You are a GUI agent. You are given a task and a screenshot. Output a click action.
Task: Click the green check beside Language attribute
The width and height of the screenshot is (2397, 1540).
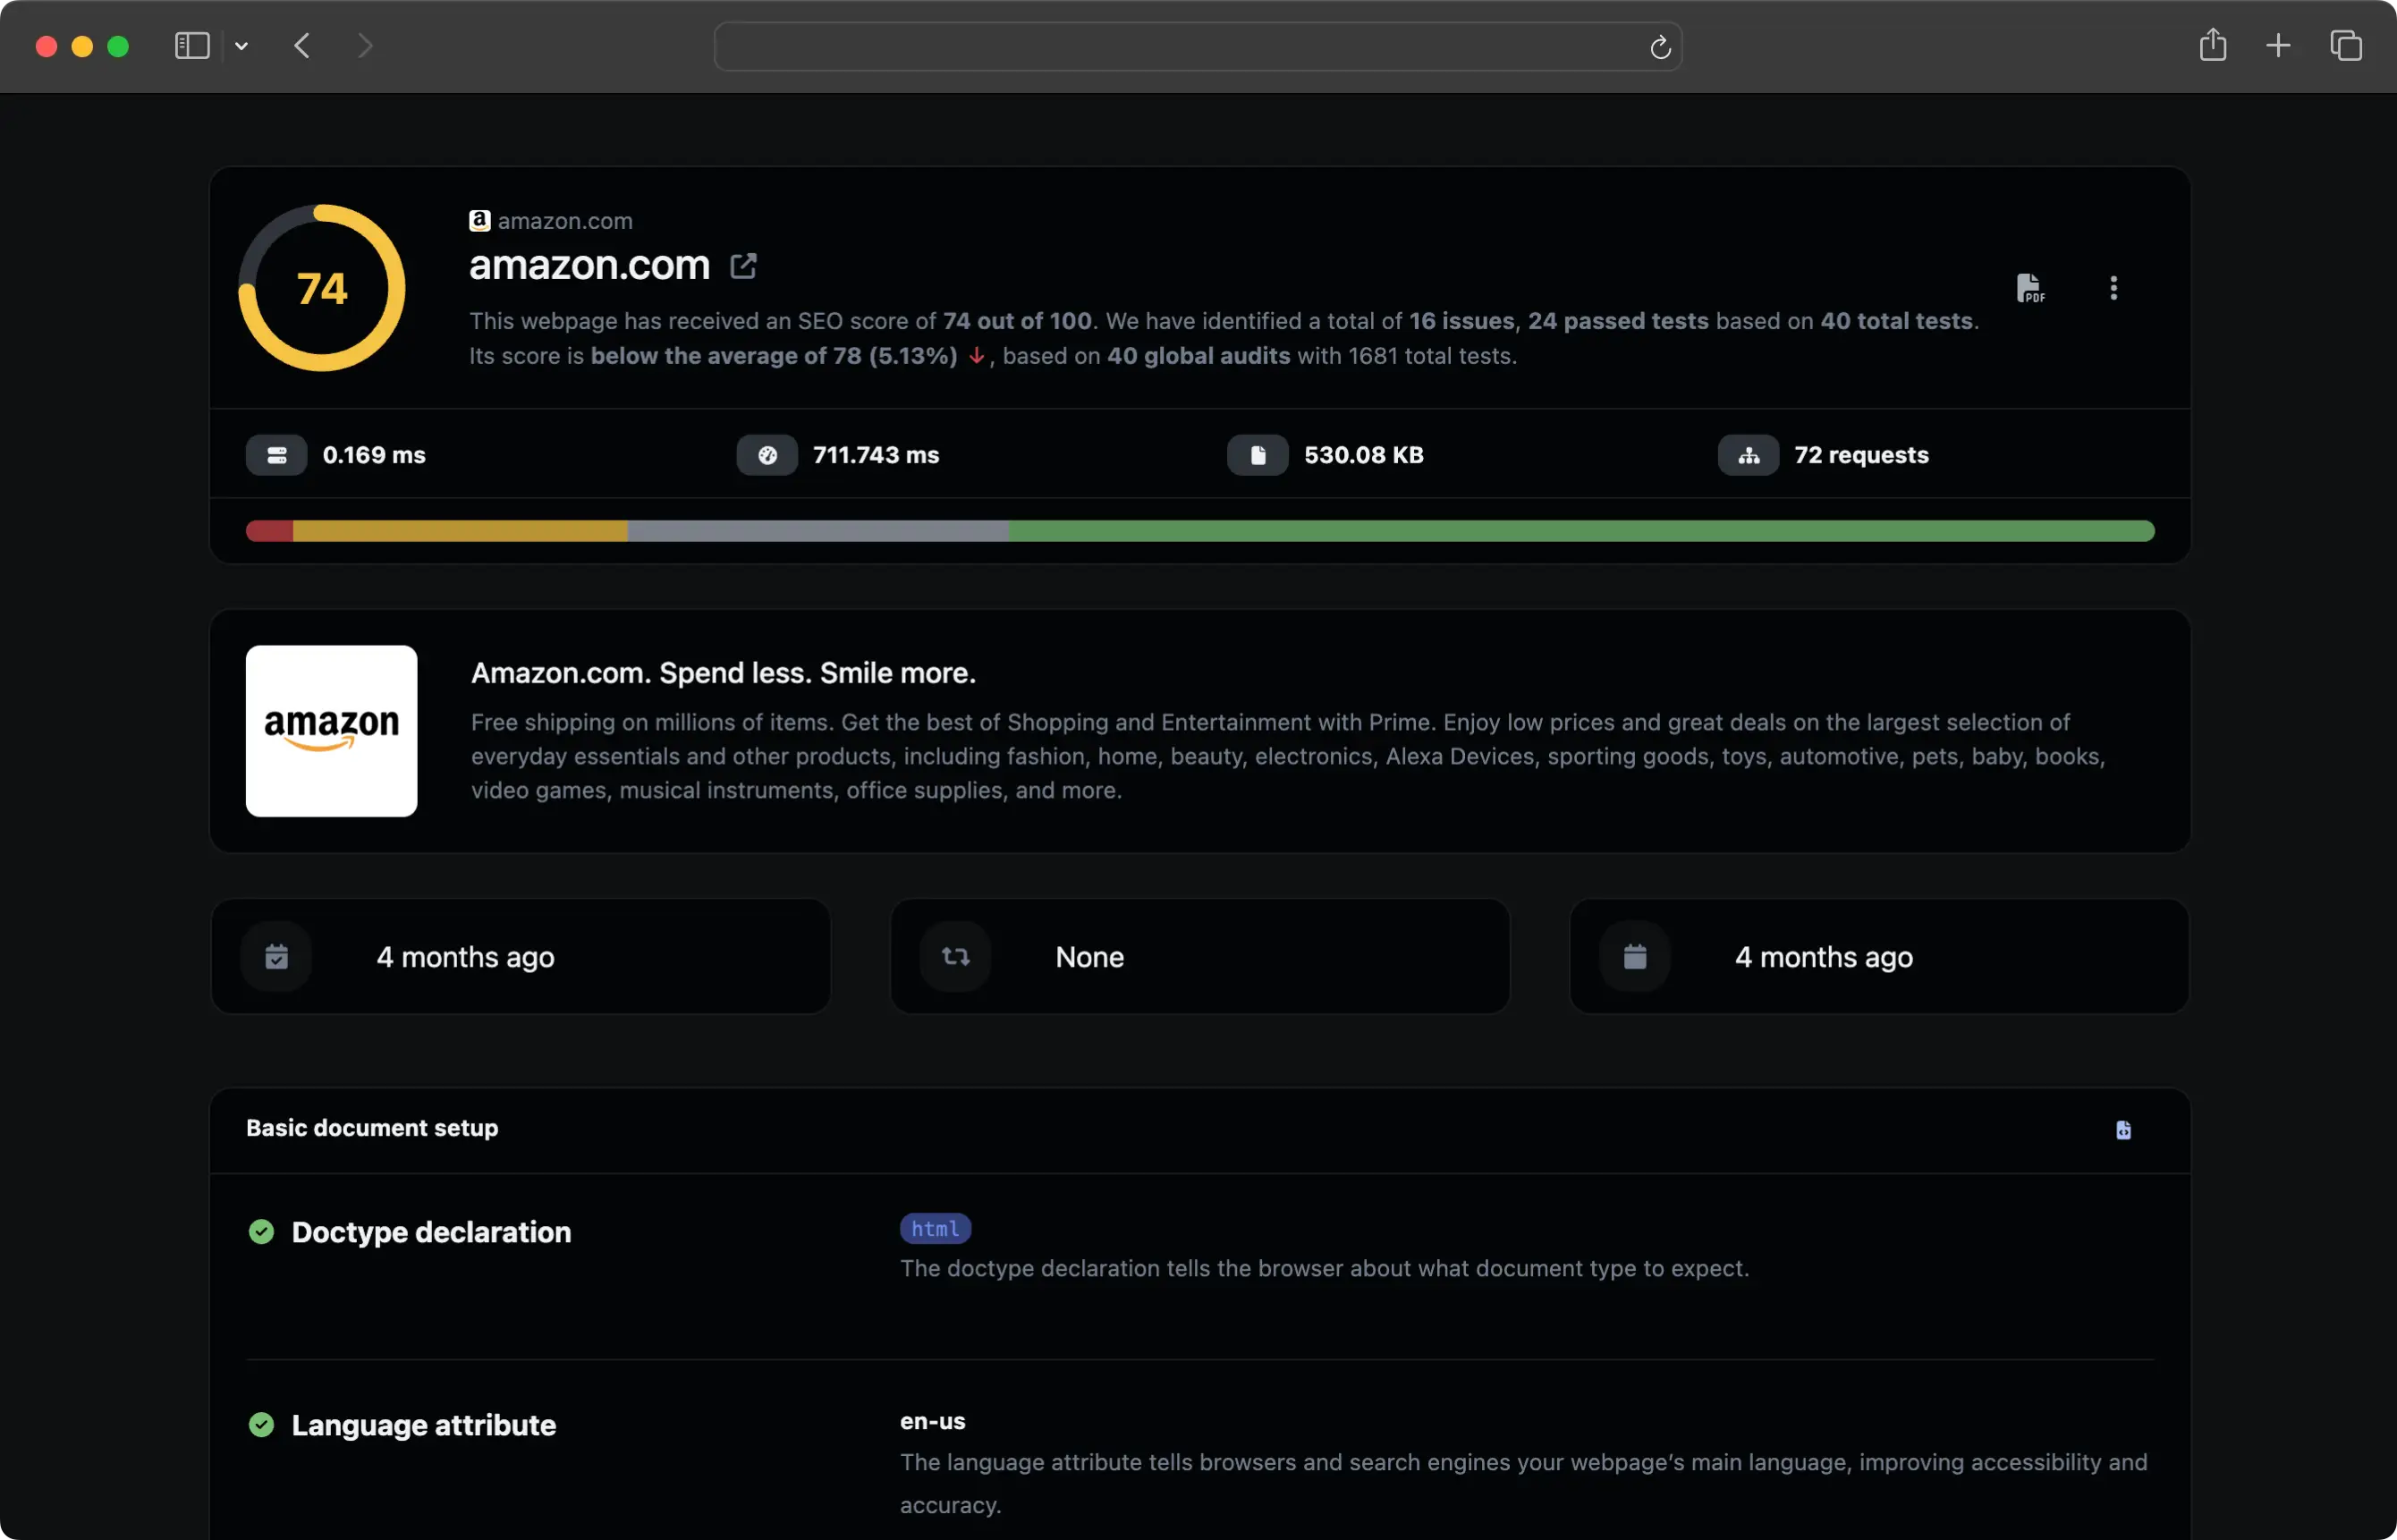(x=261, y=1425)
